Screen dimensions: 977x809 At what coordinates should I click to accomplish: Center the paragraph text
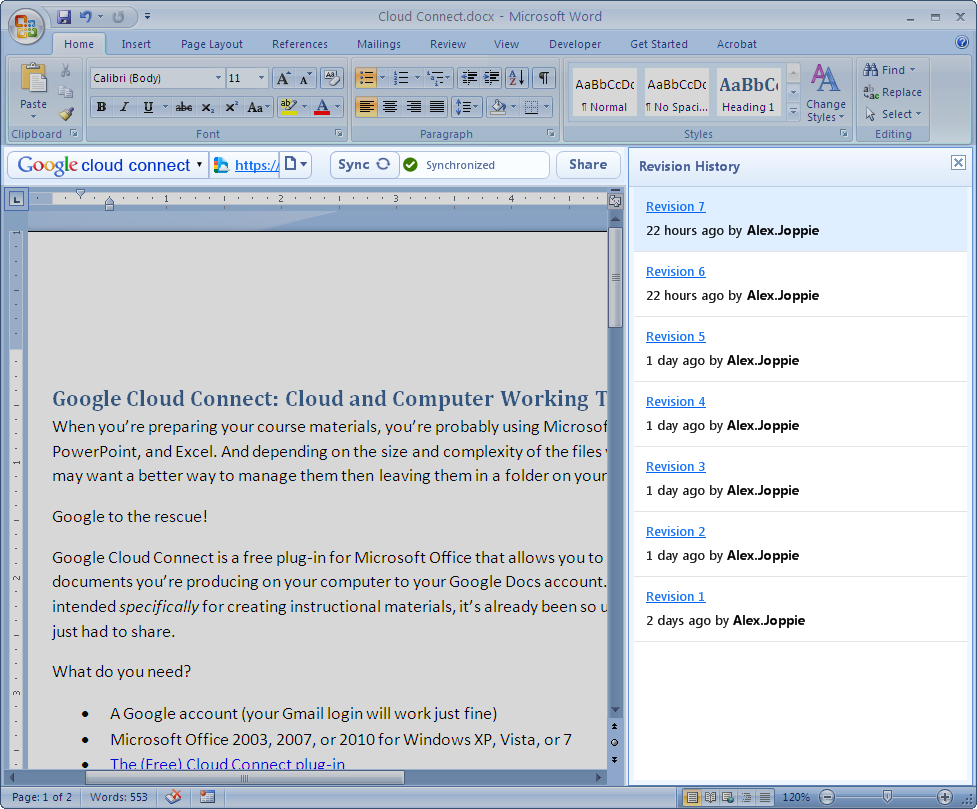click(x=390, y=107)
